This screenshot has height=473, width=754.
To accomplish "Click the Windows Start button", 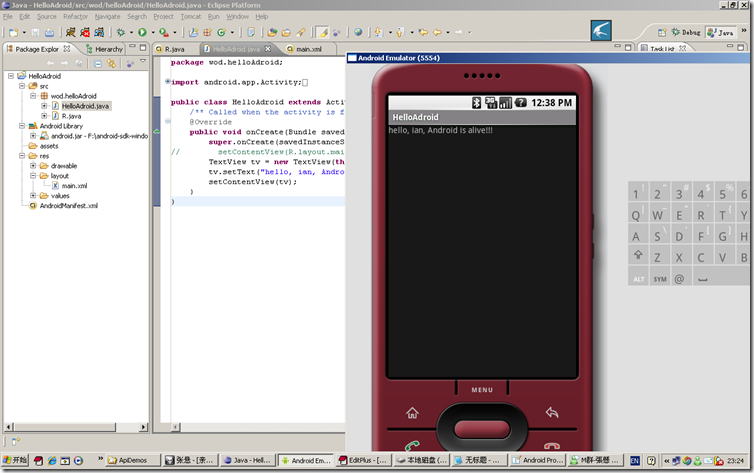I will (x=15, y=460).
